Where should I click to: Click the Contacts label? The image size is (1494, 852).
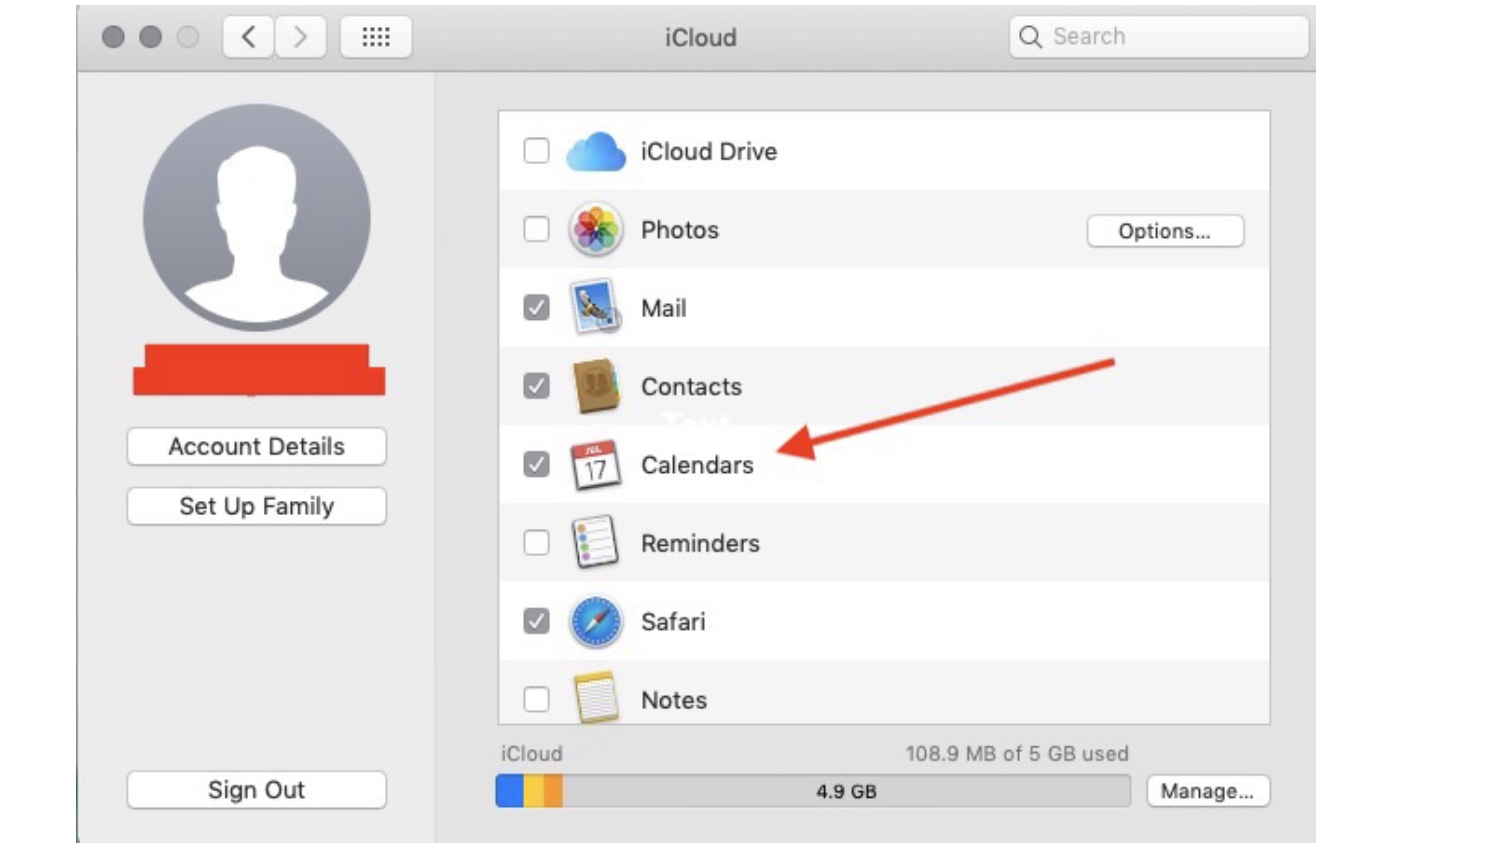pyautogui.click(x=692, y=387)
